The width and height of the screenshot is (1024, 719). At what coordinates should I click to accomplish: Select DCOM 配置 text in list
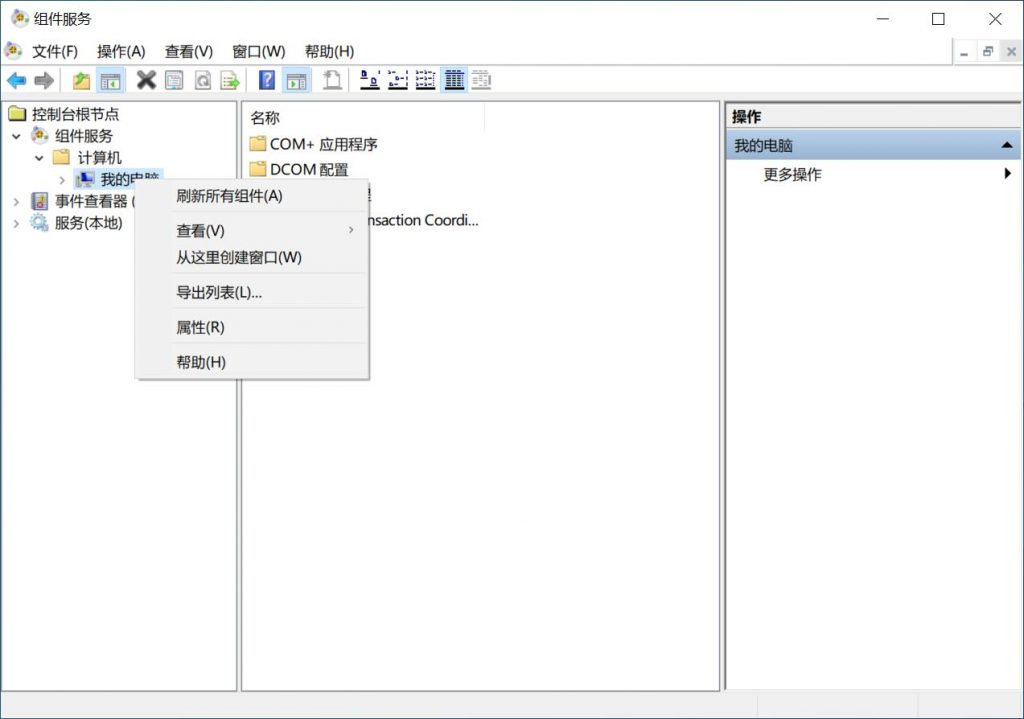[x=309, y=169]
